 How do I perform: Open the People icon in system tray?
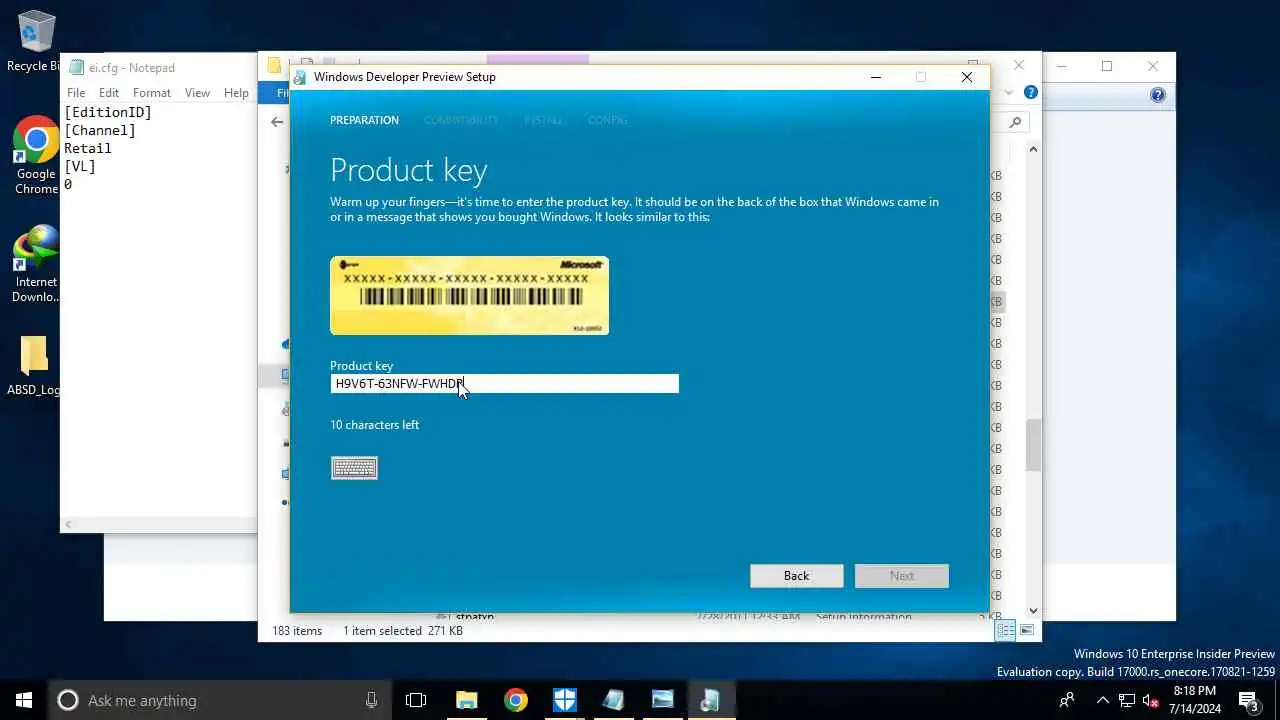[x=1067, y=700]
